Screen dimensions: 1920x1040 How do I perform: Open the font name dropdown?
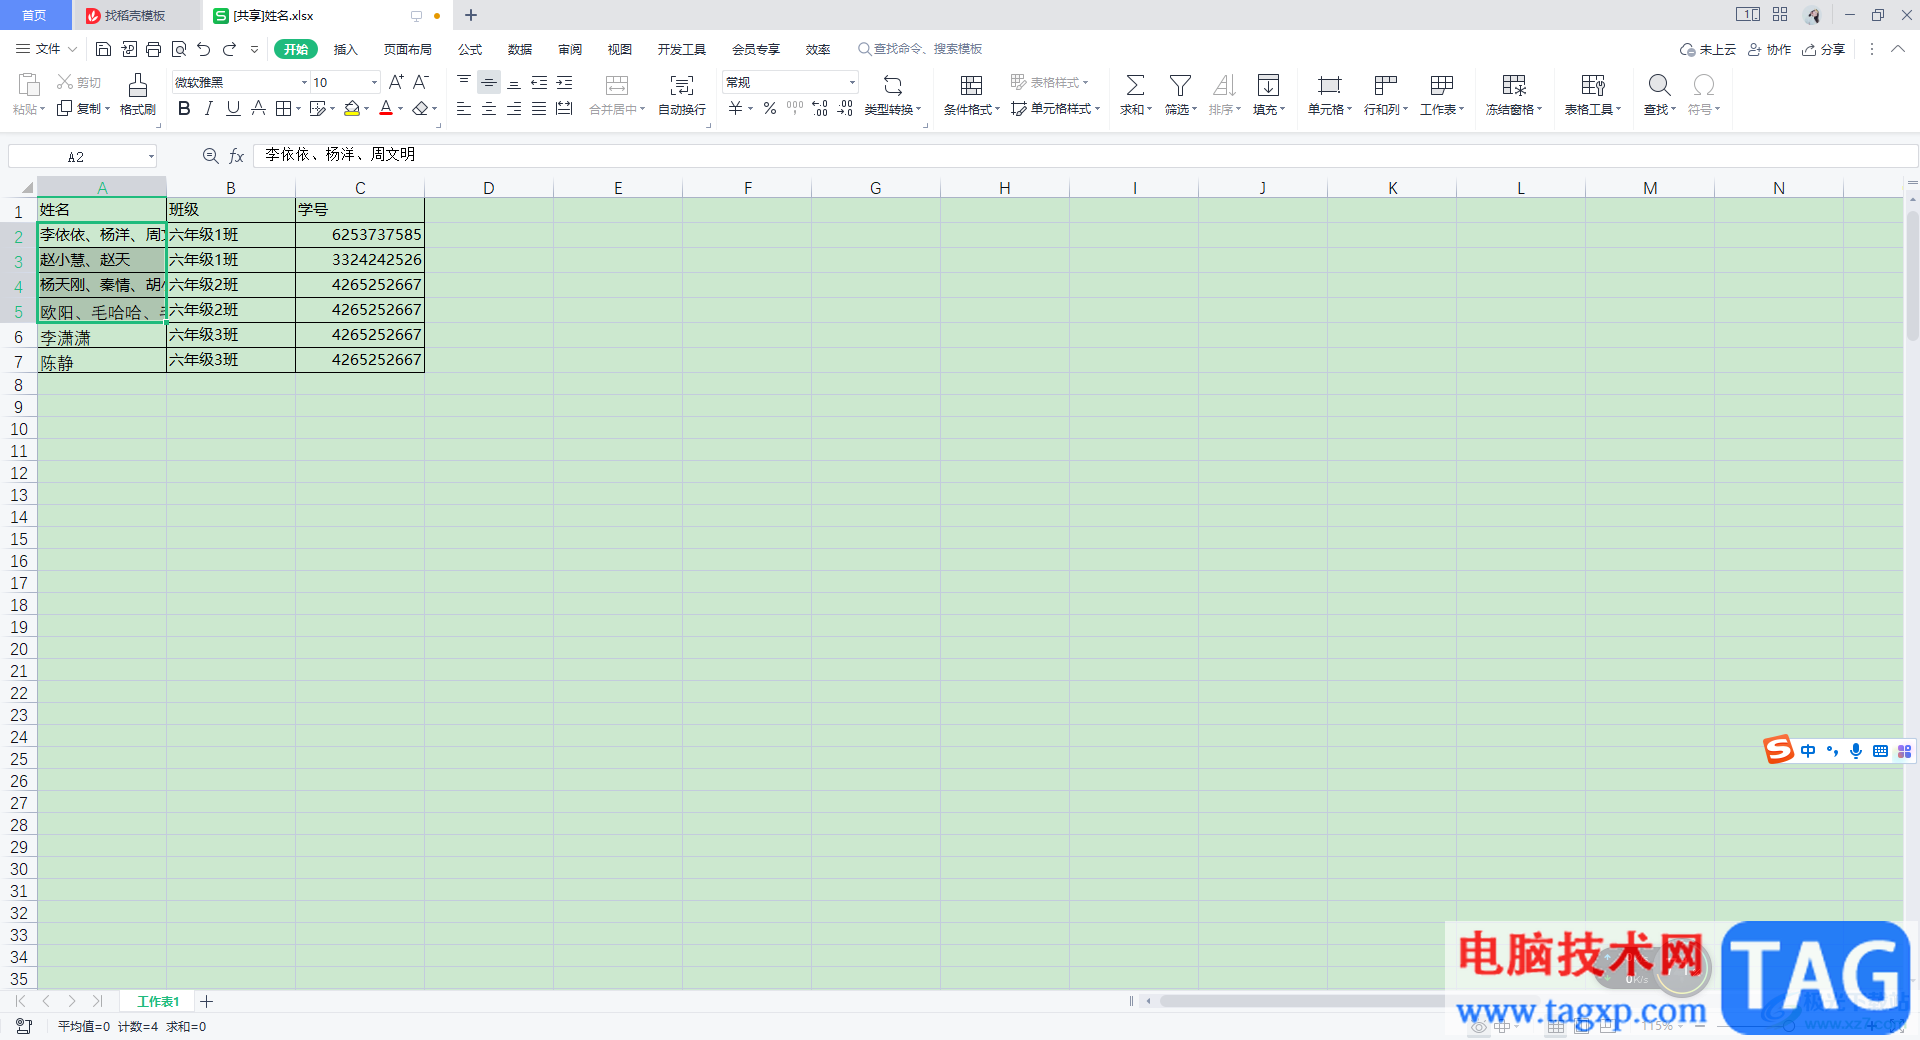coord(304,82)
